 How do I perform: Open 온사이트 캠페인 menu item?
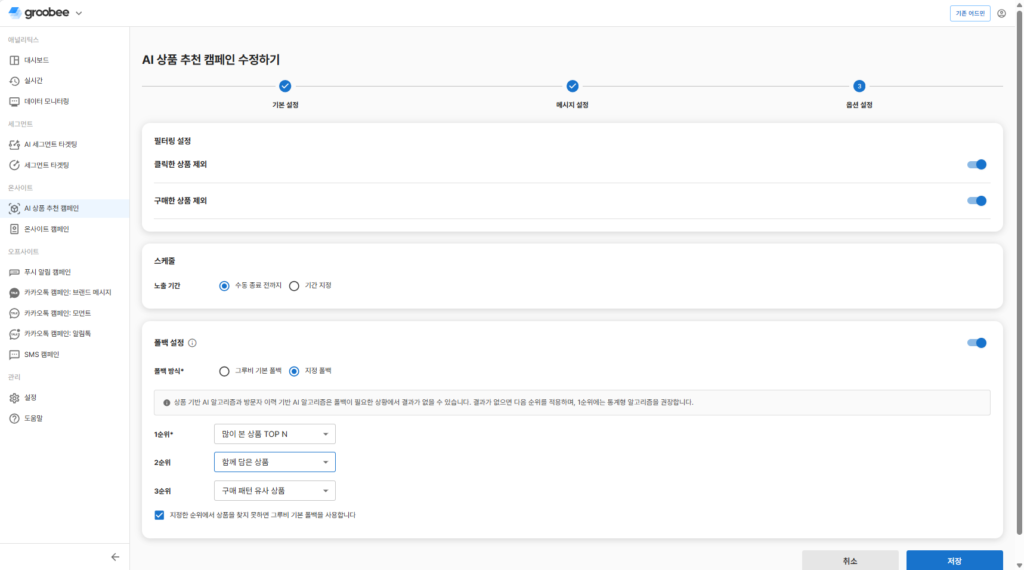click(65, 229)
